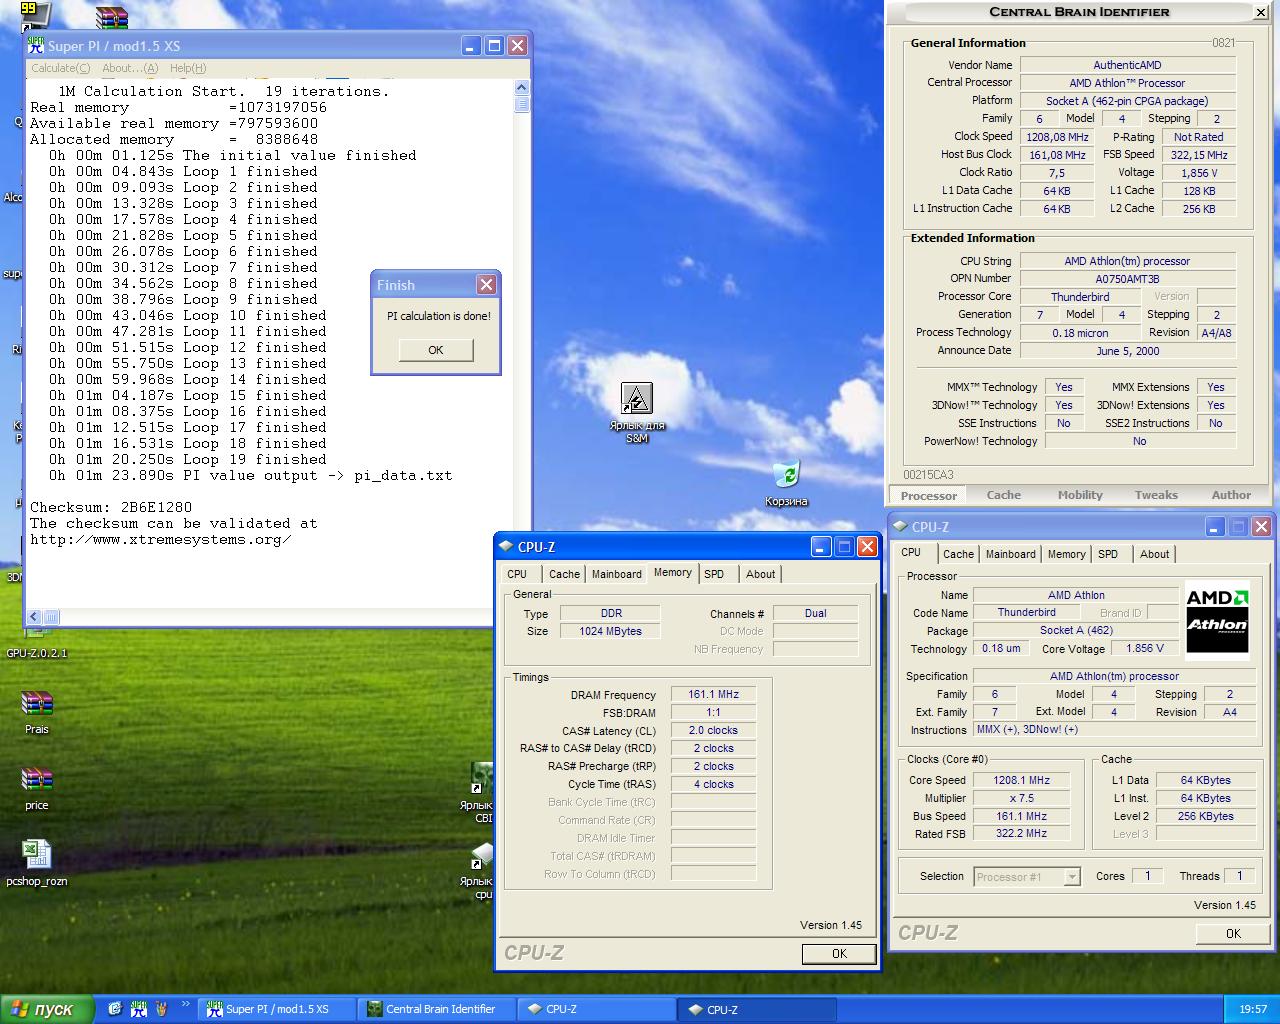Switch to Tweaks tab in Central Brain Identifier
Image resolution: width=1280 pixels, height=1024 pixels.
point(1156,495)
